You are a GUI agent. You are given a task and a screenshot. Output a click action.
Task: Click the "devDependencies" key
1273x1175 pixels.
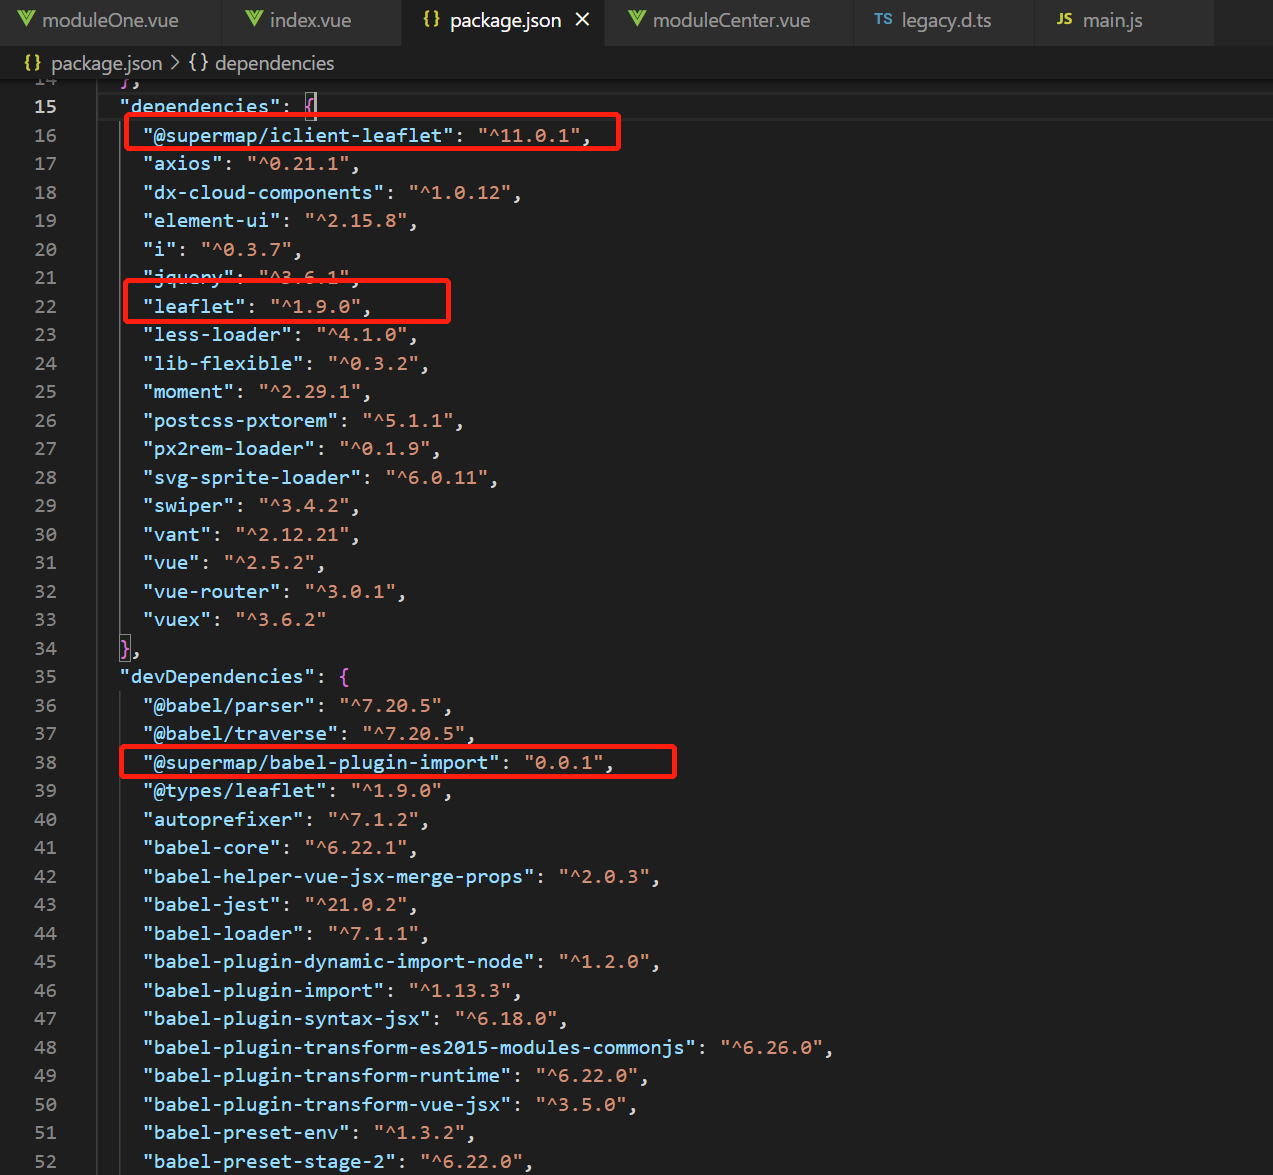217,677
